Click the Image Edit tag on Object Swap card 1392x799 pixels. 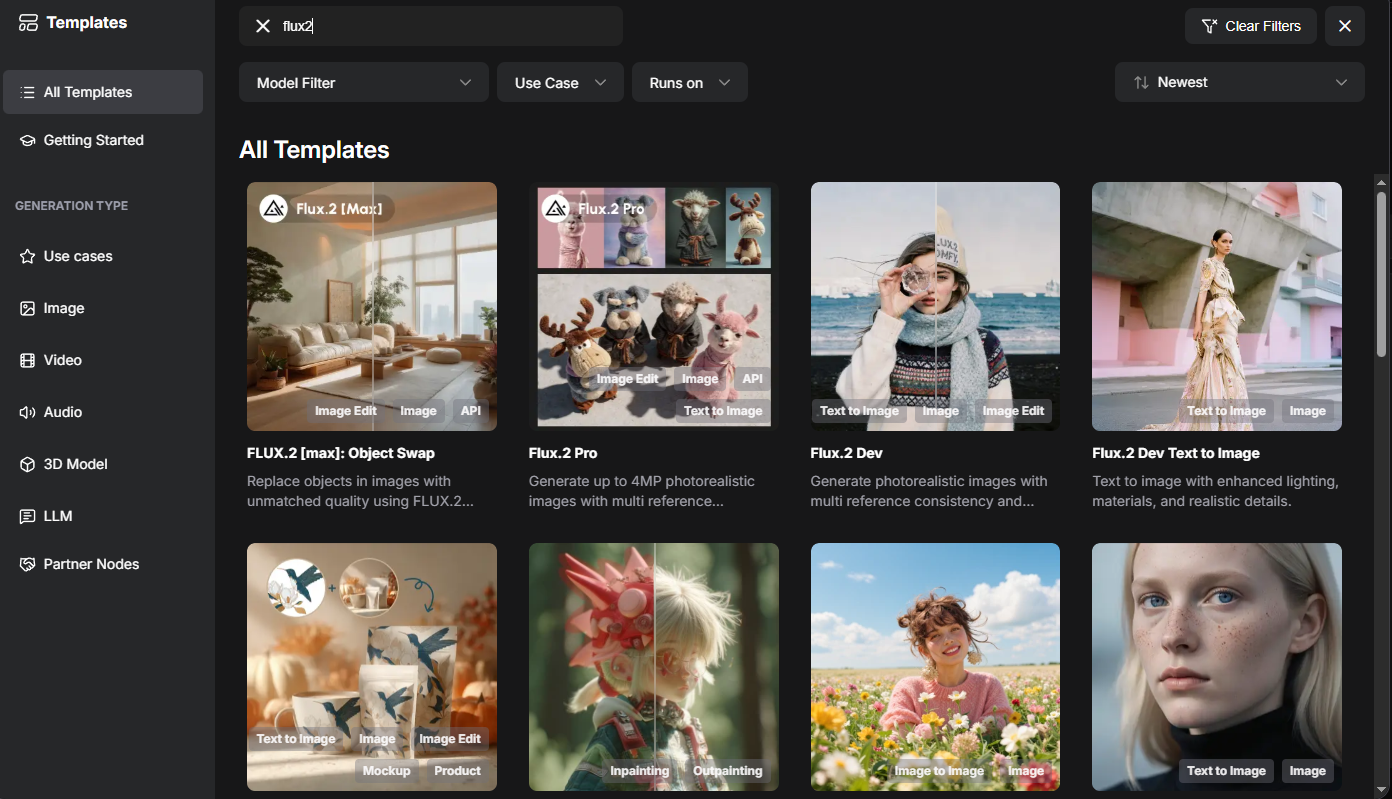point(346,411)
